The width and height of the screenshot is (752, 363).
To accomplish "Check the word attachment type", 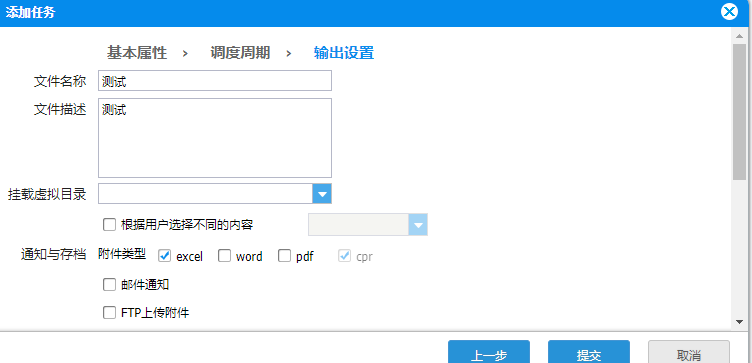I will (x=224, y=256).
